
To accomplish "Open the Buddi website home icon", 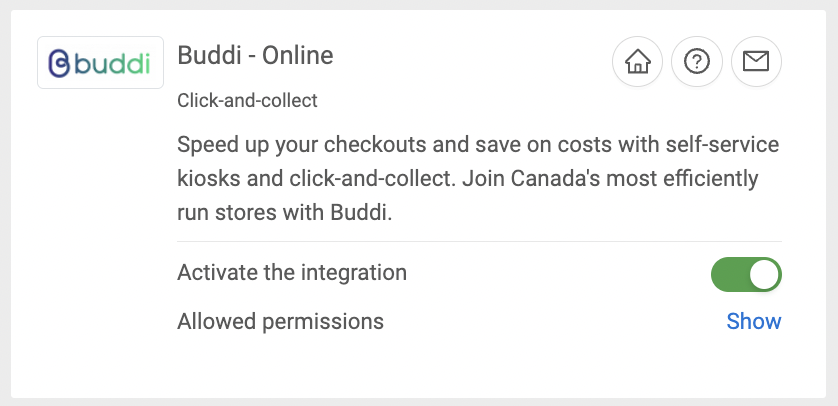I will (637, 62).
